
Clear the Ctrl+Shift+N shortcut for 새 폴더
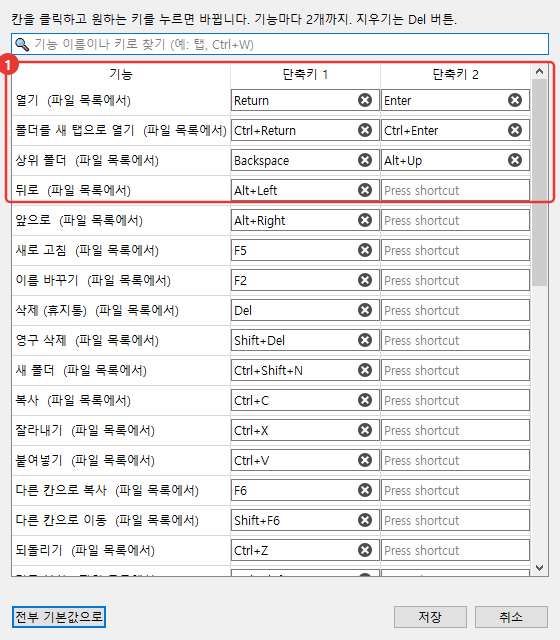click(365, 370)
